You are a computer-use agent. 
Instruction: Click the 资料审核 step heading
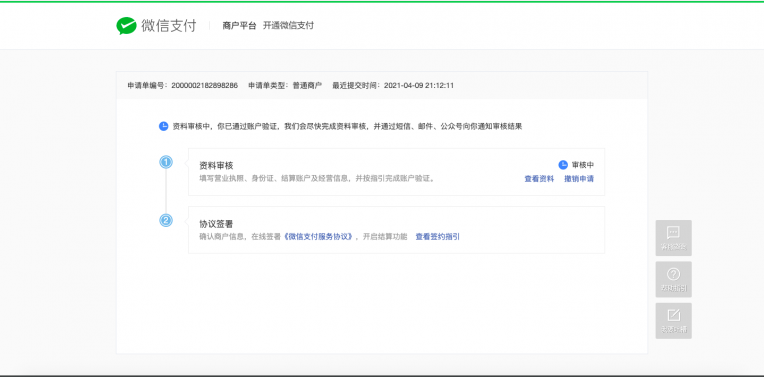click(x=216, y=166)
